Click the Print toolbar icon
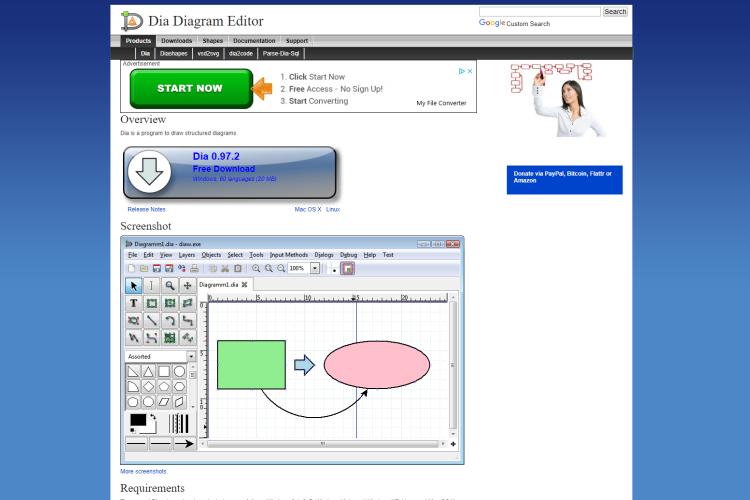The image size is (750, 500). pos(194,268)
